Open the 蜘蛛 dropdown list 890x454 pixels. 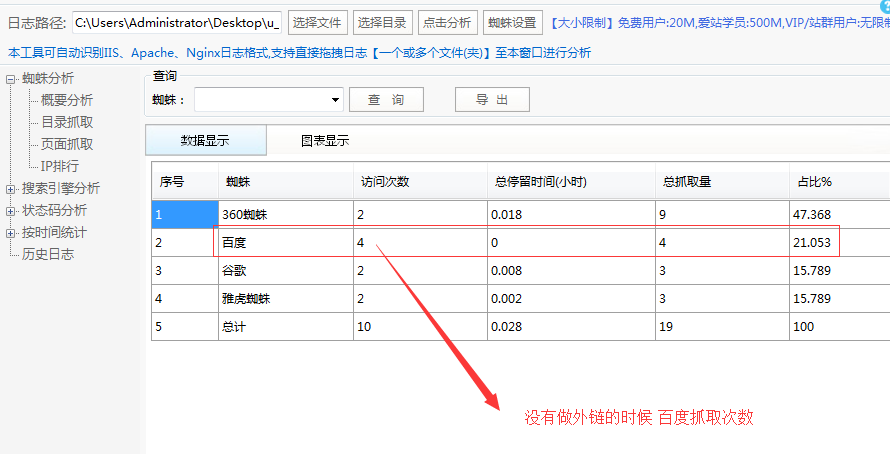point(335,100)
